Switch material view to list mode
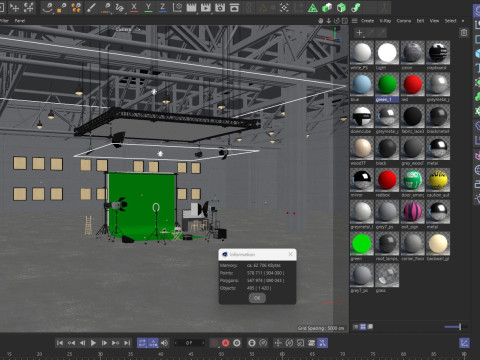The height and width of the screenshot is (360, 480). tap(356, 327)
